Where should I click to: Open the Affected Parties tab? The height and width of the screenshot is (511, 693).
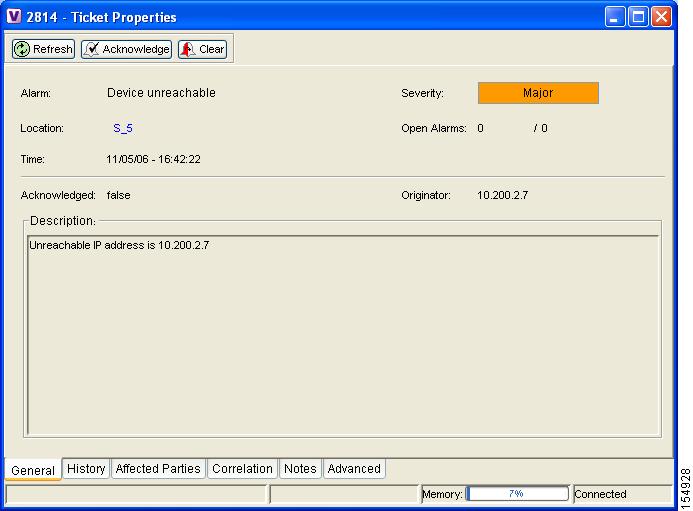point(158,469)
